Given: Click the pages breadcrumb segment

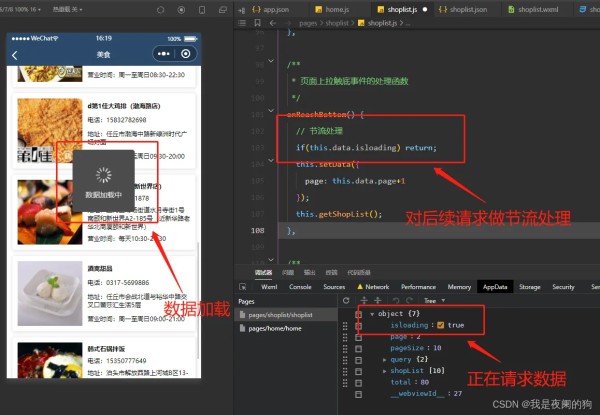Looking at the screenshot, I should [x=308, y=23].
